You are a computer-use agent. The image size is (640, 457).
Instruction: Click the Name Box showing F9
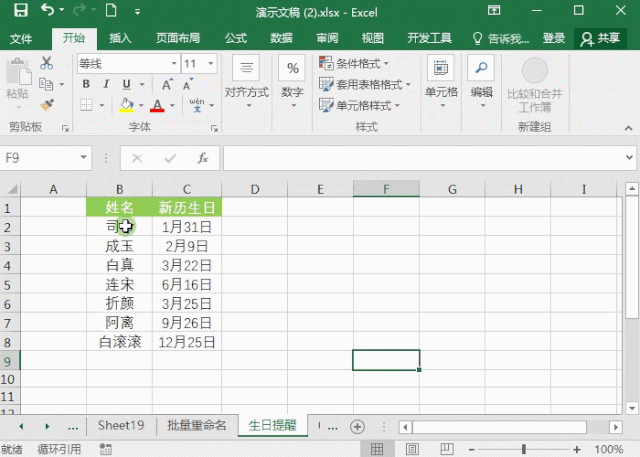(45, 158)
